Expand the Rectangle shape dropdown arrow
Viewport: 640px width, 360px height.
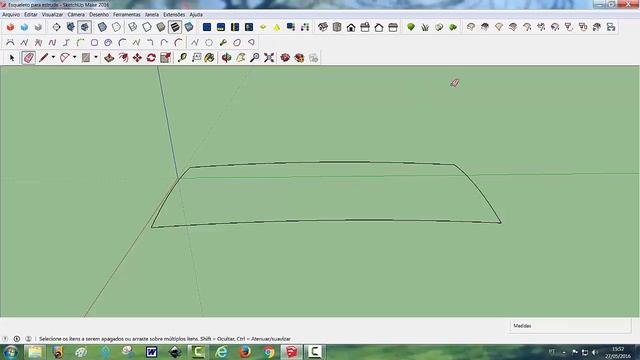point(96,58)
